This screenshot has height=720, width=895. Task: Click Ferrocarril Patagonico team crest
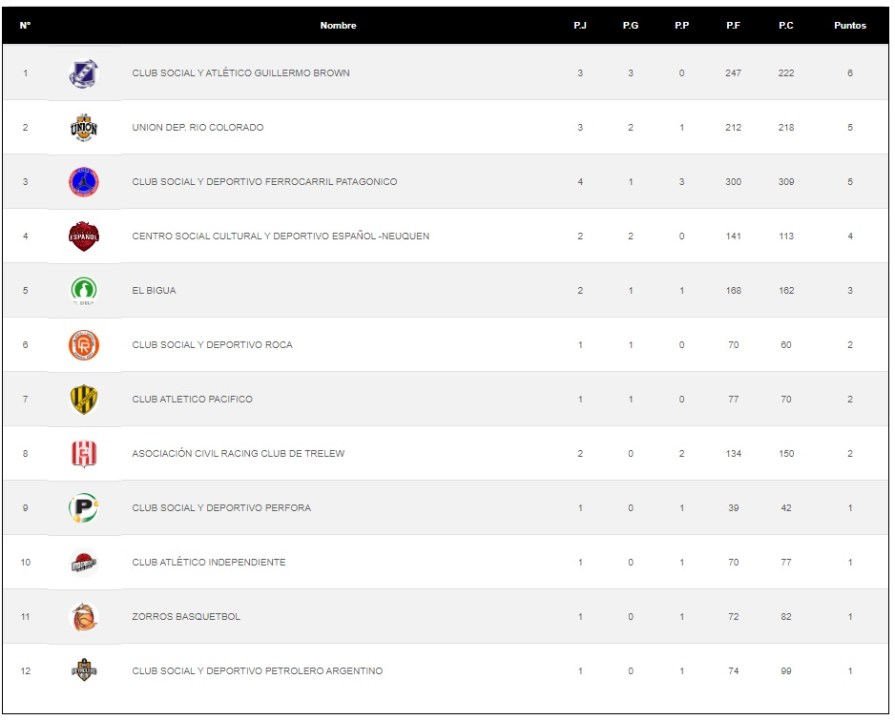point(84,182)
